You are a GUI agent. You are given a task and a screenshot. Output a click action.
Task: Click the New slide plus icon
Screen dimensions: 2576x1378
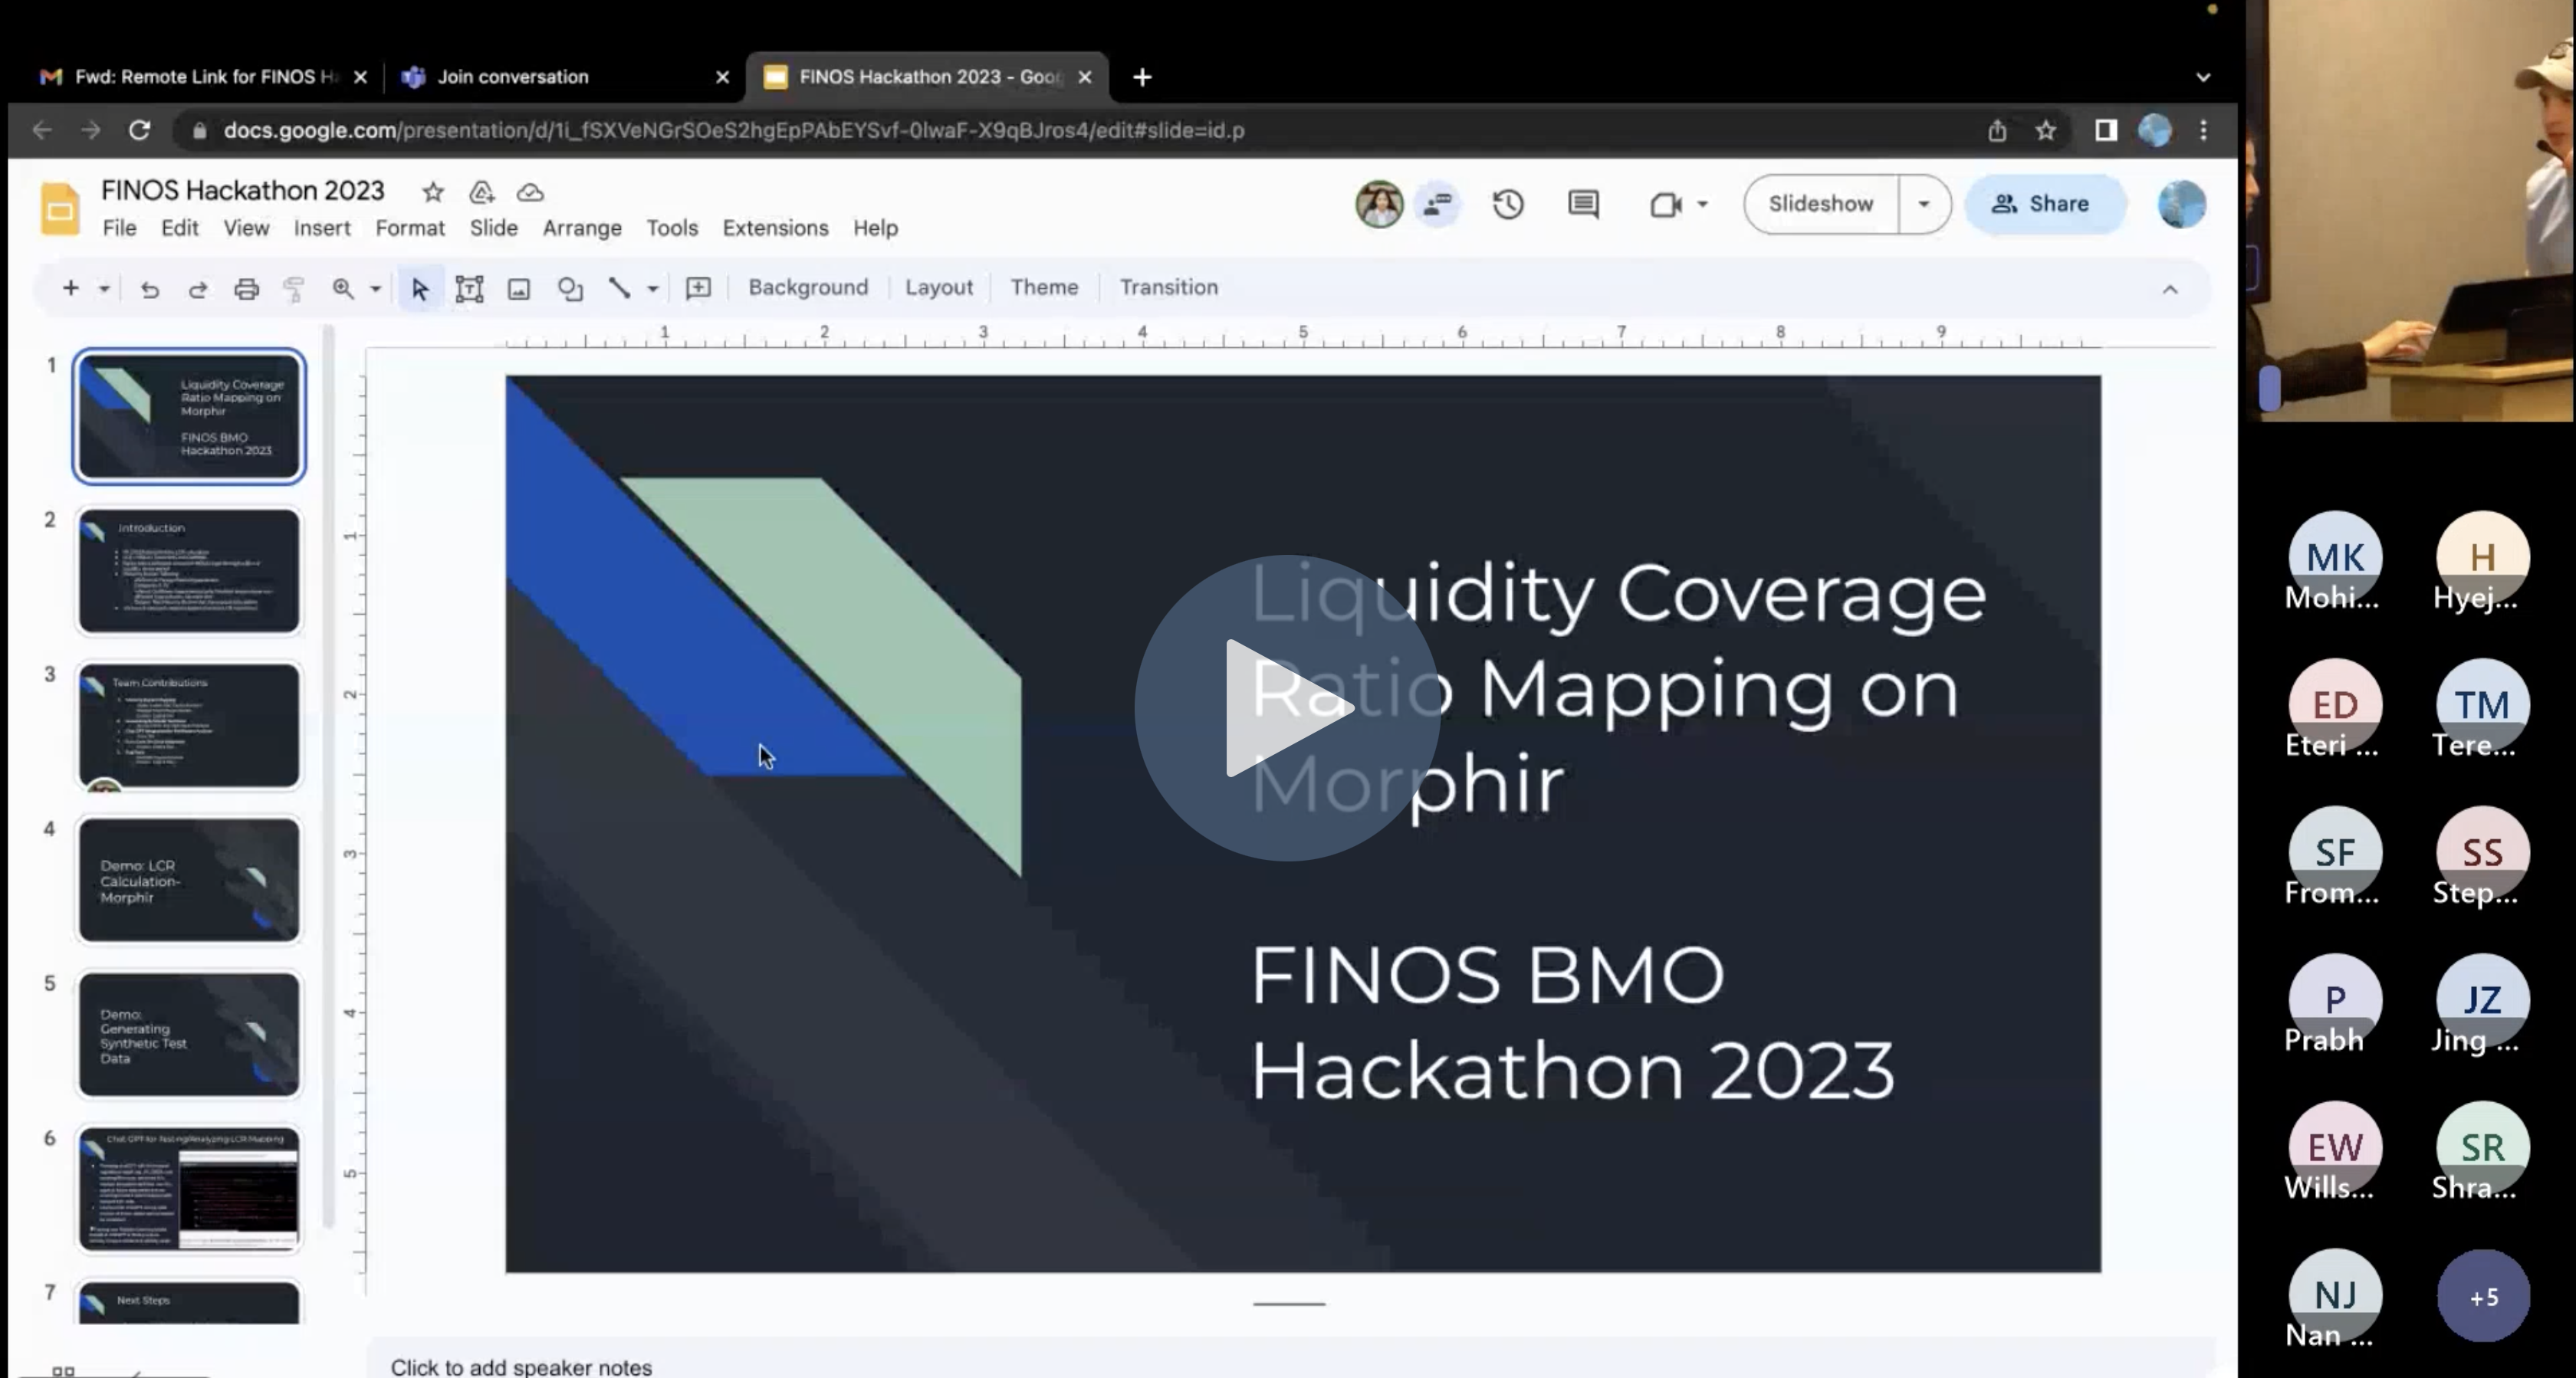[70, 289]
